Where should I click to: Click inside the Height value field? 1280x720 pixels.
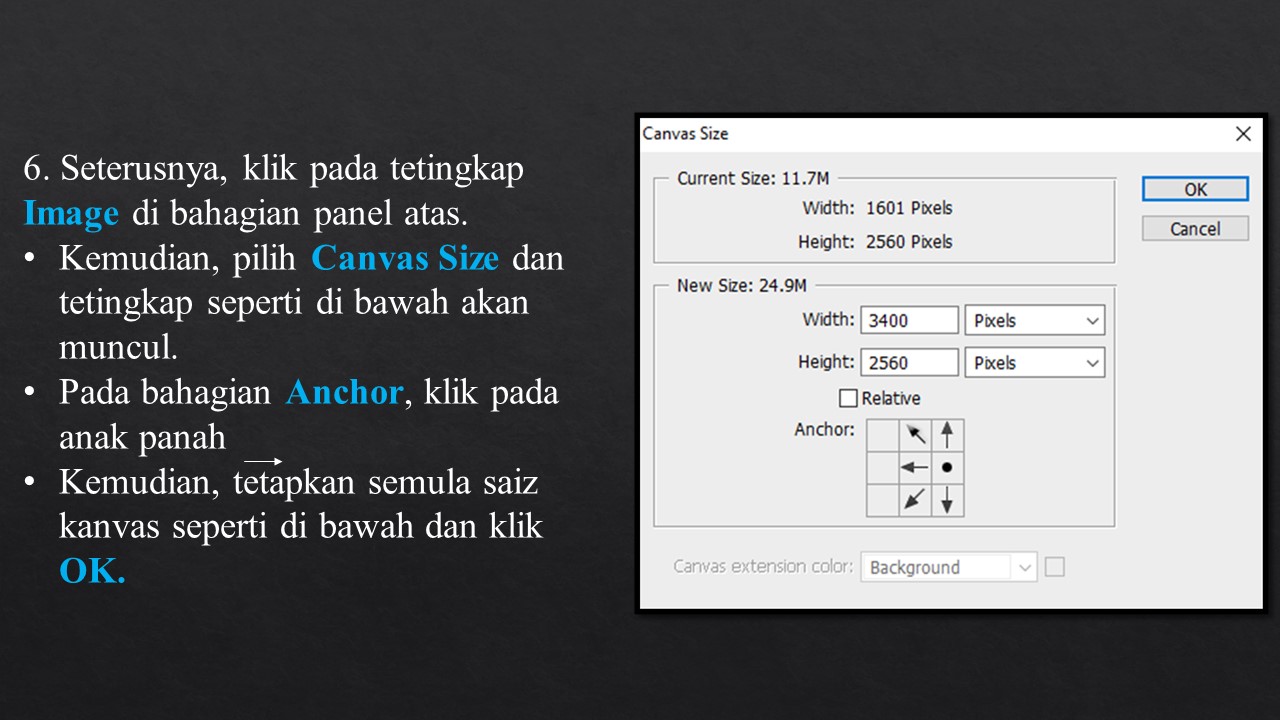907,362
